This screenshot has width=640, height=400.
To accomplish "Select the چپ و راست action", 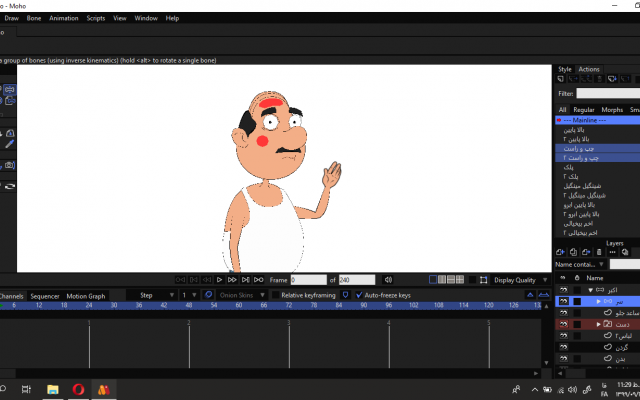I will [598, 148].
